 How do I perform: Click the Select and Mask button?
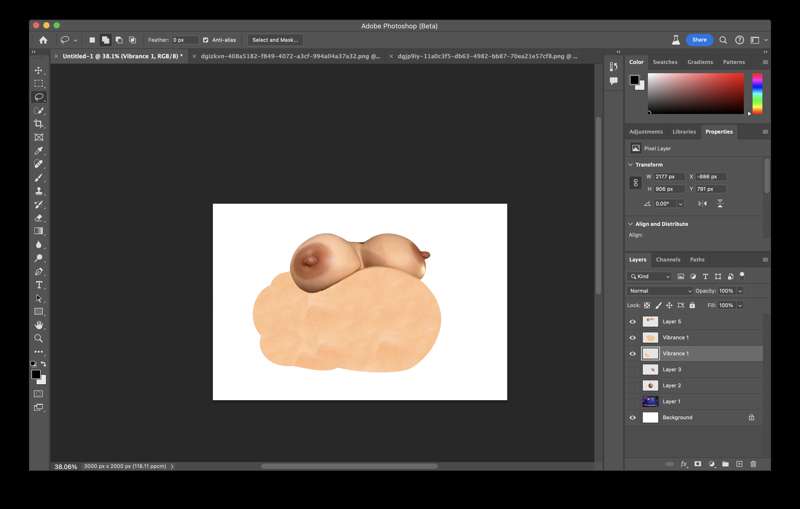275,40
